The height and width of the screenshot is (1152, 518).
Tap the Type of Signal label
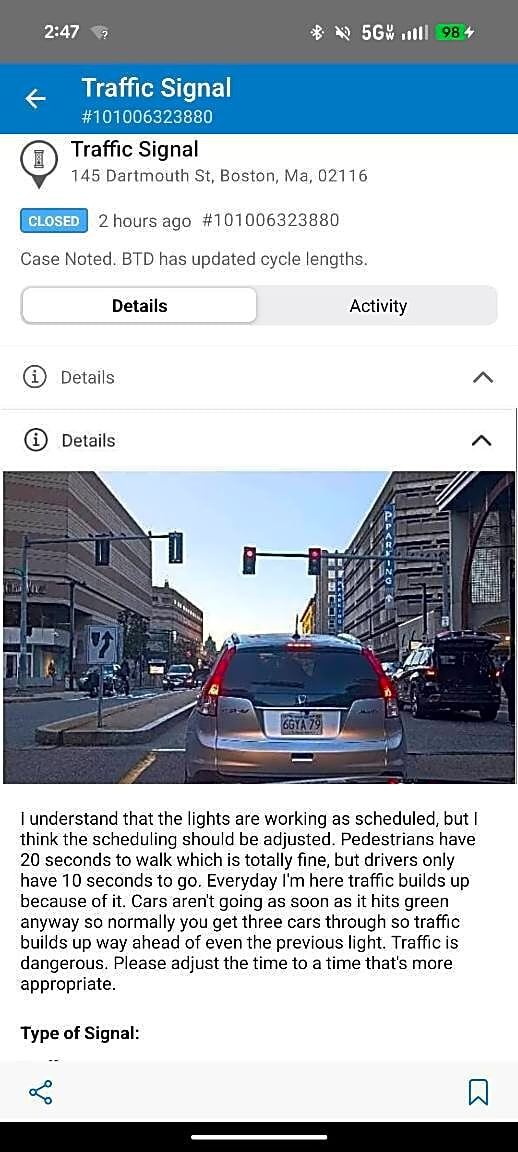(x=79, y=1033)
